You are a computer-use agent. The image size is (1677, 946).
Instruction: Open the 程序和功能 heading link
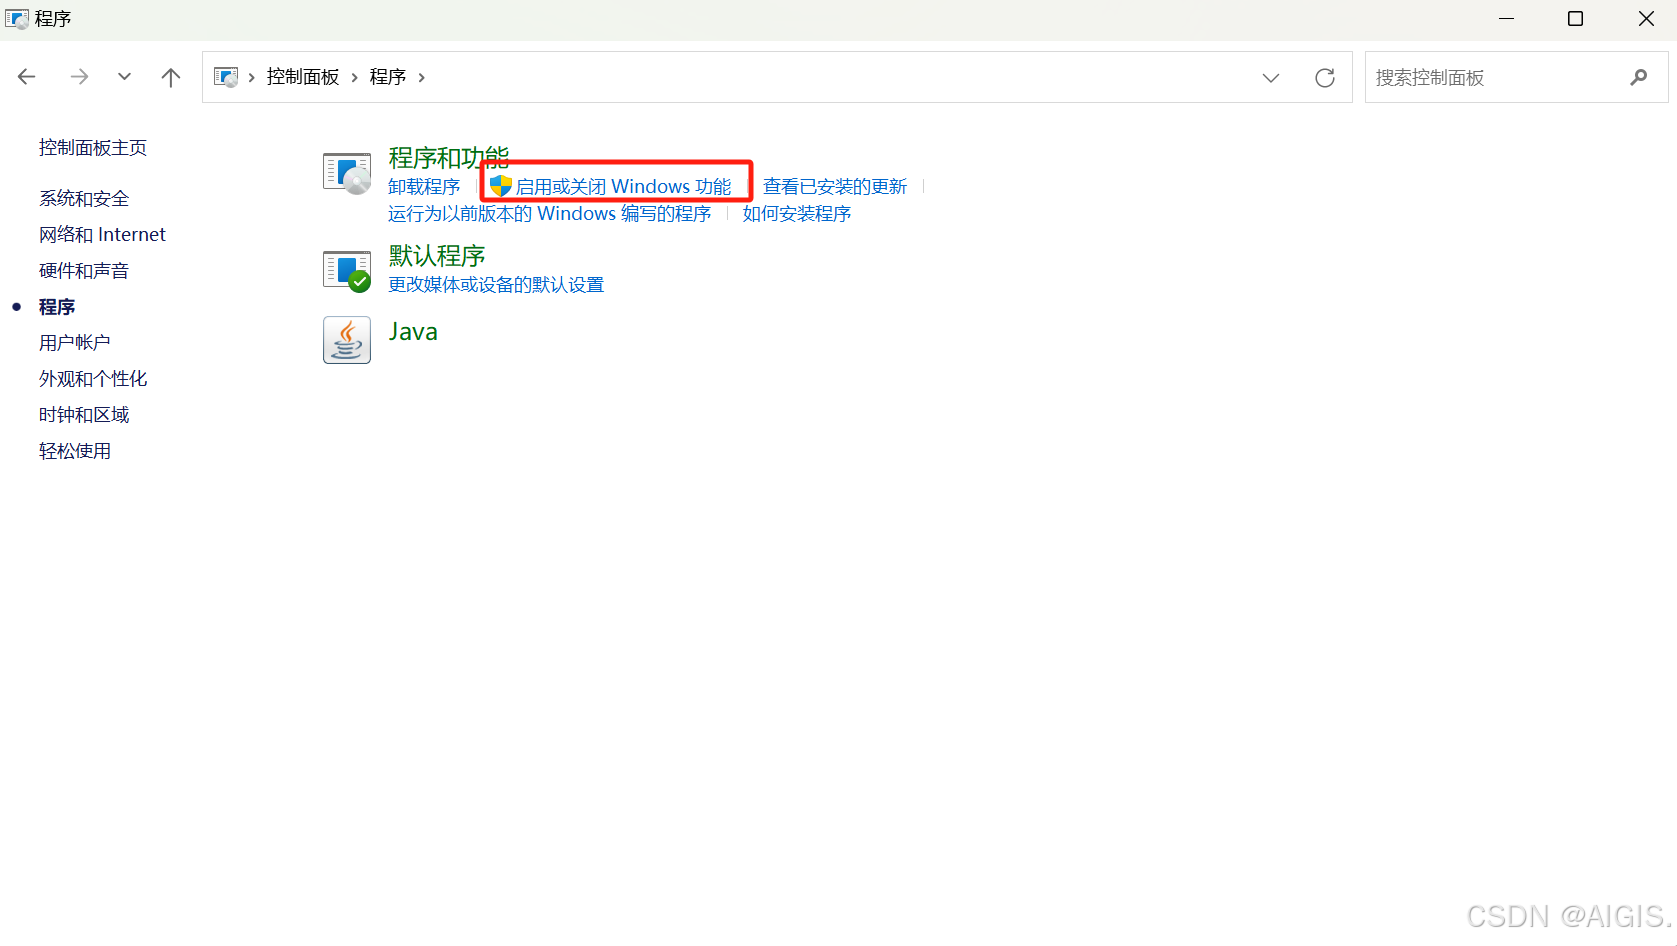coord(449,157)
